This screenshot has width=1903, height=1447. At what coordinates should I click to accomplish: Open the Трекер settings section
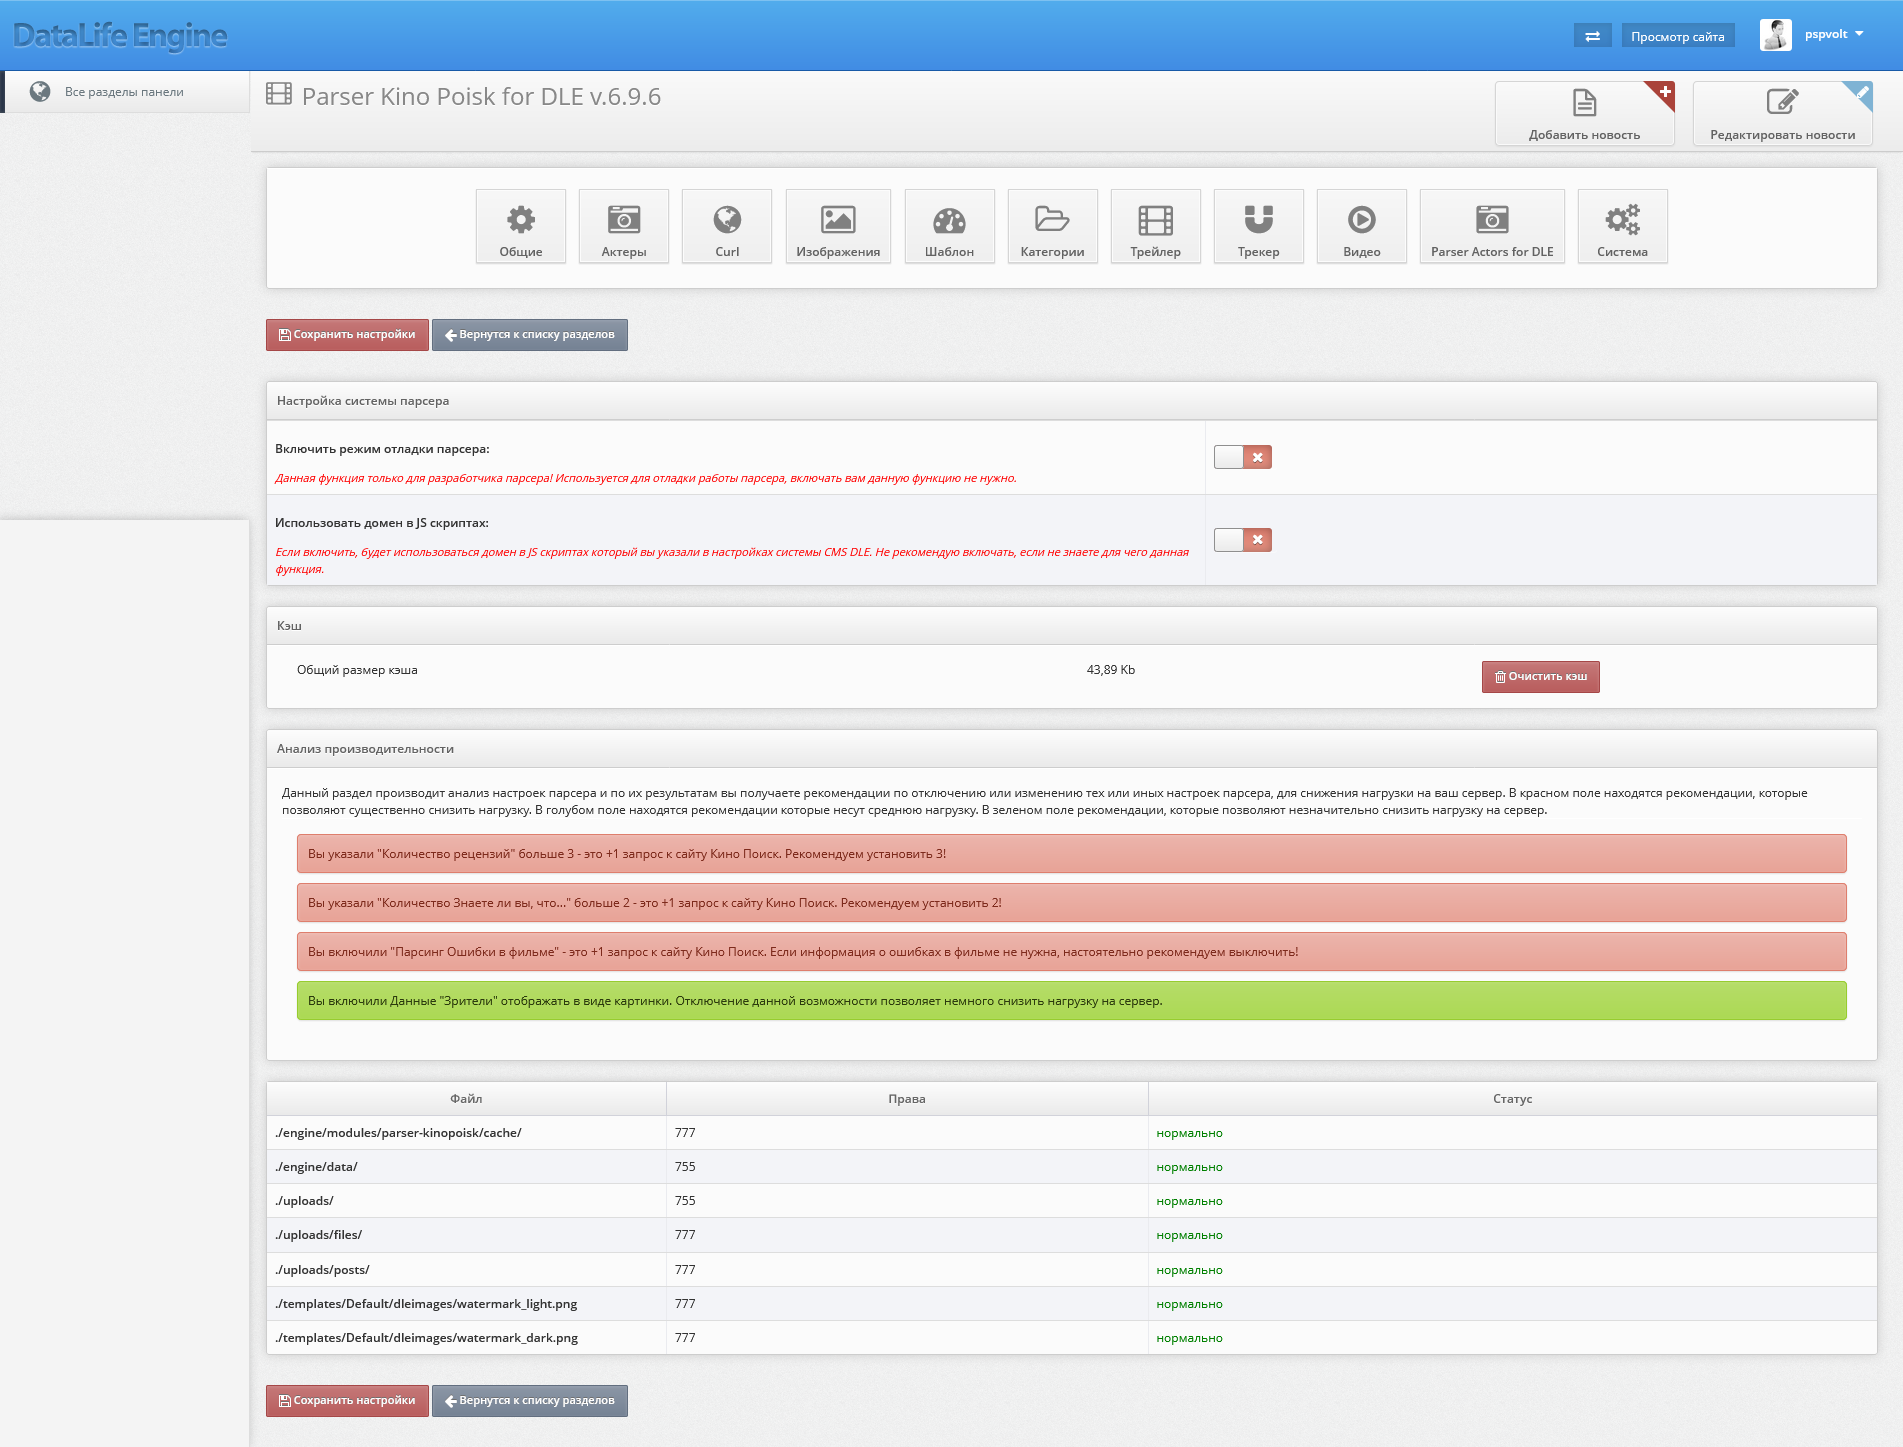(1258, 226)
